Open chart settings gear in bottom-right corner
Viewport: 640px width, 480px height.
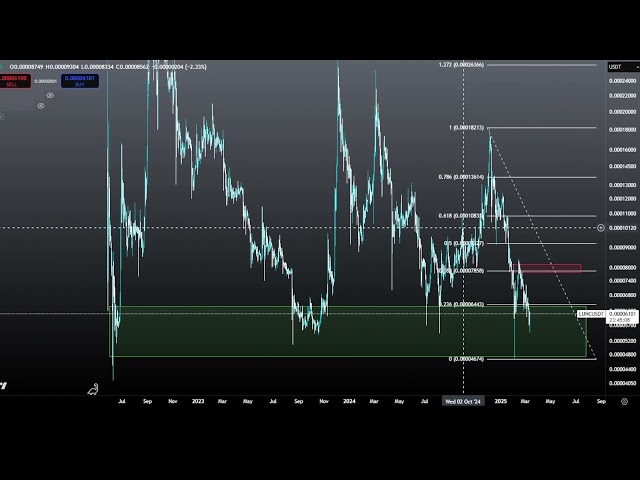pyautogui.click(x=624, y=401)
